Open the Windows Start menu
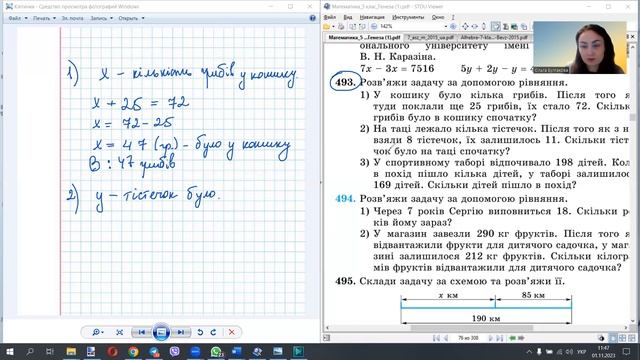640x360 pixels. coord(9,351)
